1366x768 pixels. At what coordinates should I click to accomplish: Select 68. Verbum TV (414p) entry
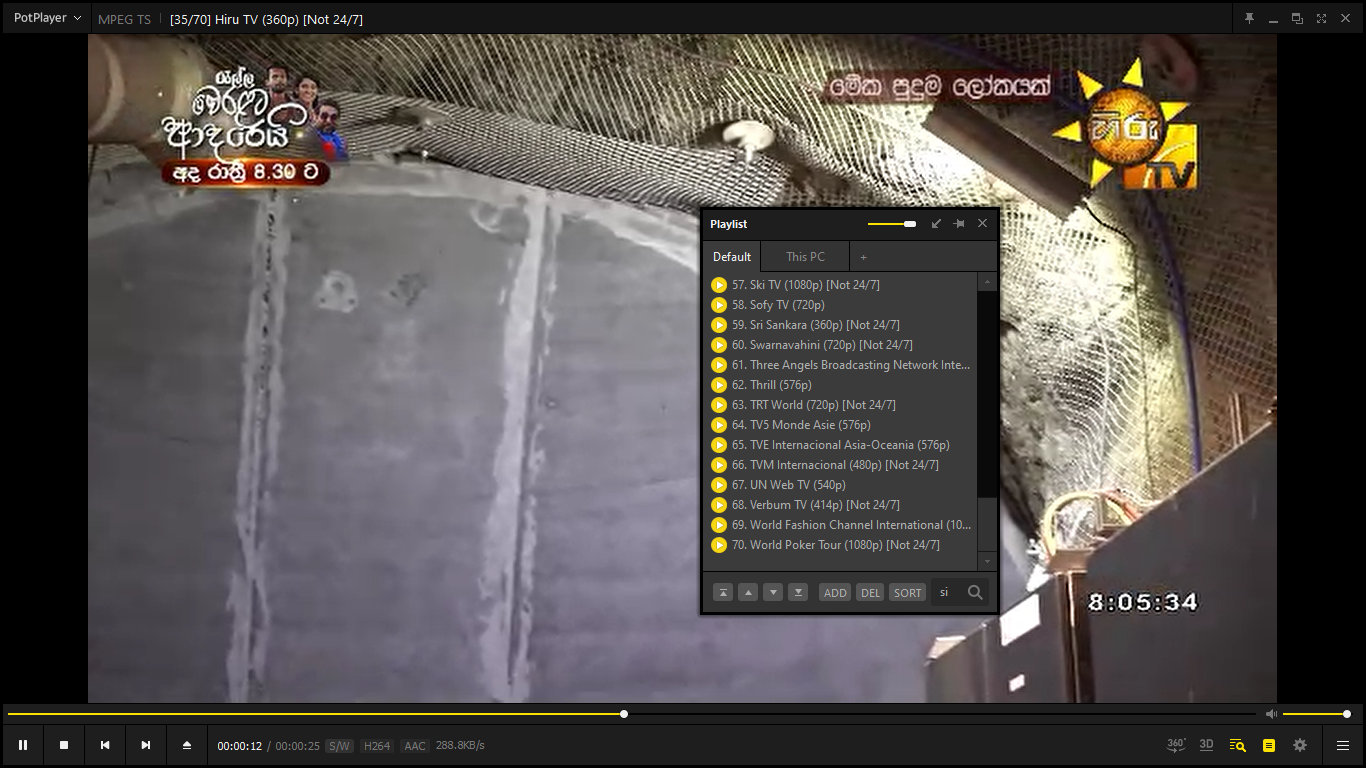[840, 505]
